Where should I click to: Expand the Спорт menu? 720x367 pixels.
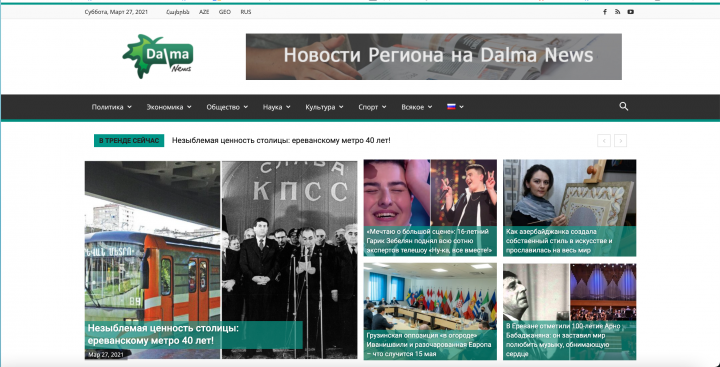(372, 107)
